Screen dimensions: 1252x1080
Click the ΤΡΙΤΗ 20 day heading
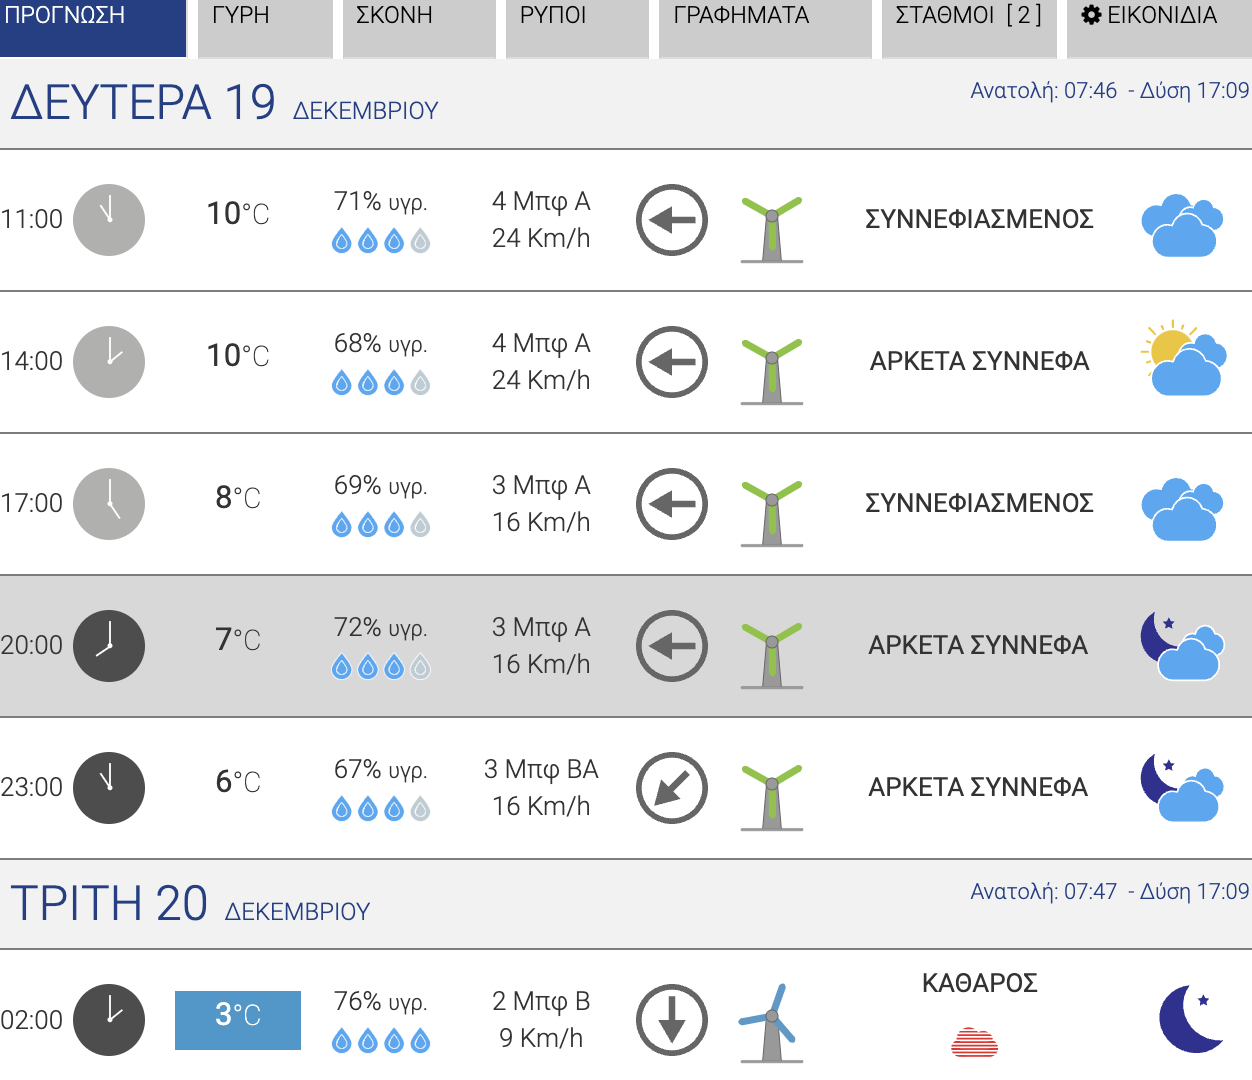[110, 904]
